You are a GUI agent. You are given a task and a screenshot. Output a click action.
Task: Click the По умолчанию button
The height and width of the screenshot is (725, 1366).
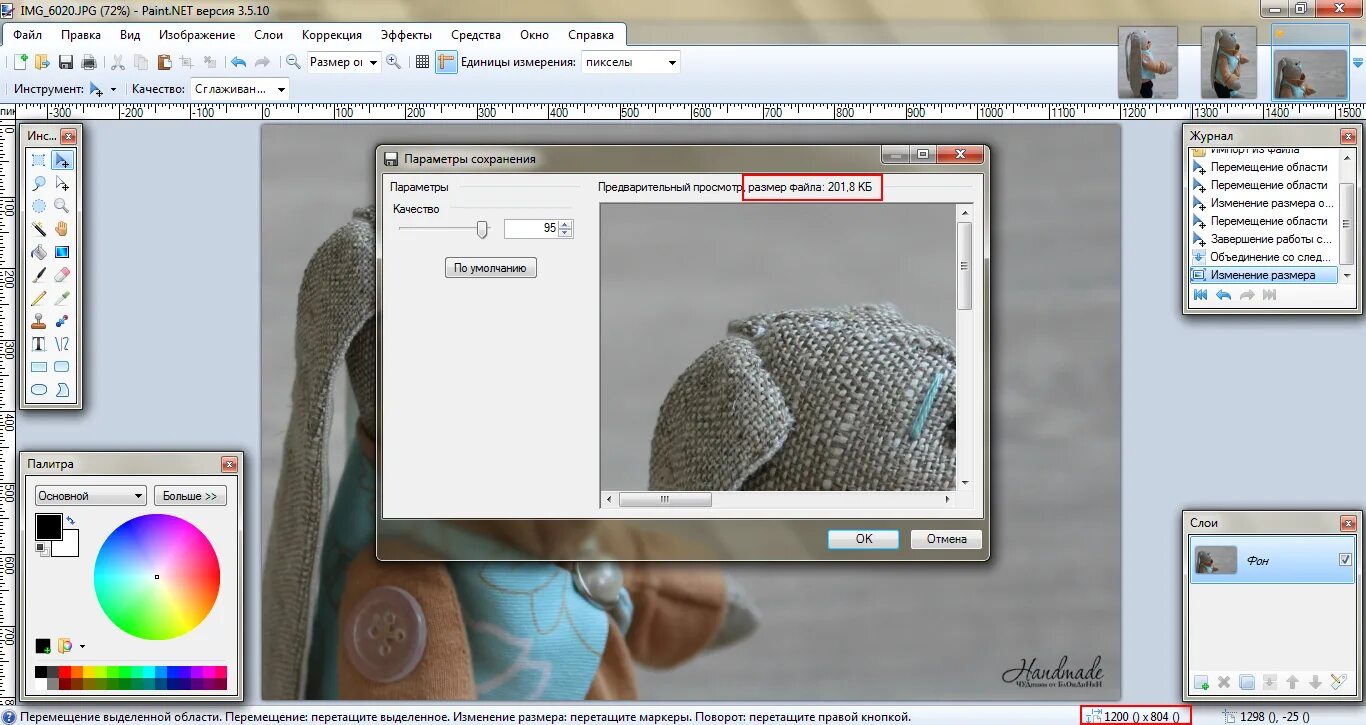pos(491,268)
